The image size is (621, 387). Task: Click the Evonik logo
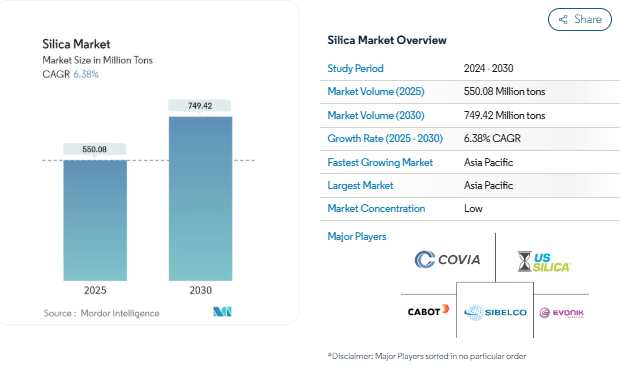point(562,313)
